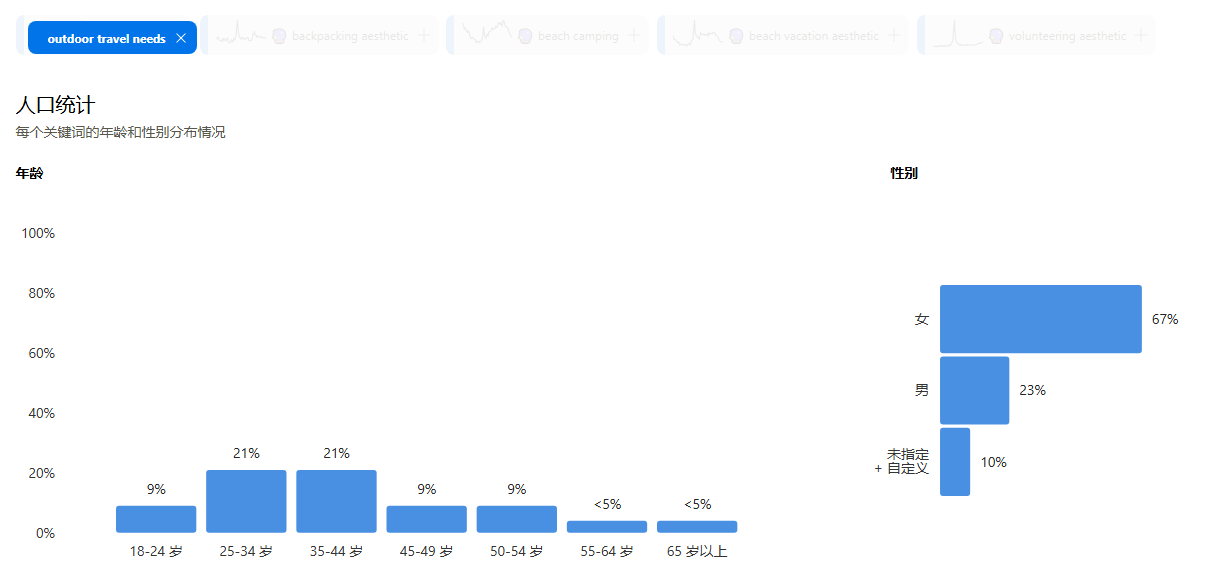Add 'beach vacation aesthetic' via its plus icon

pyautogui.click(x=894, y=35)
